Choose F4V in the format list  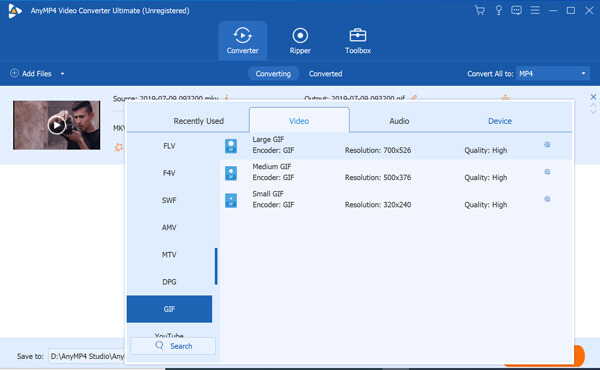169,173
